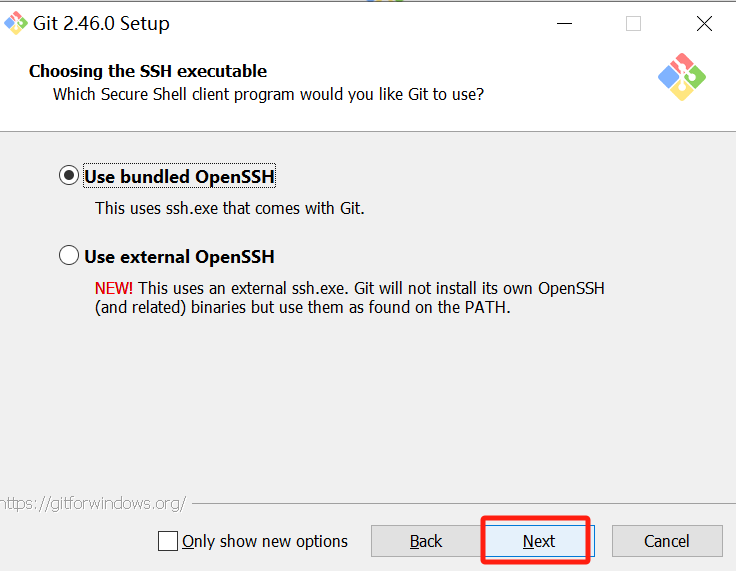This screenshot has height=571, width=736.
Task: Choose the Use external OpenSSH radio button
Action: pos(69,256)
